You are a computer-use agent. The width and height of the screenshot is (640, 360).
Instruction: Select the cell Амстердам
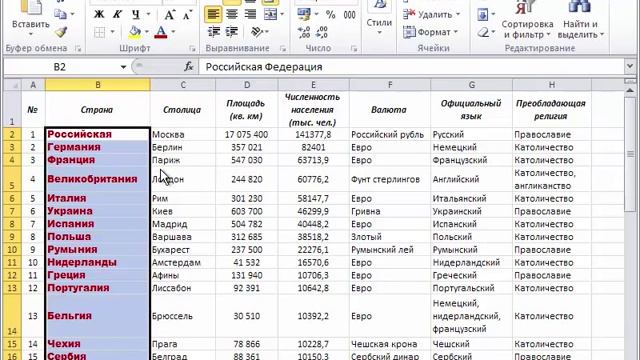182,262
